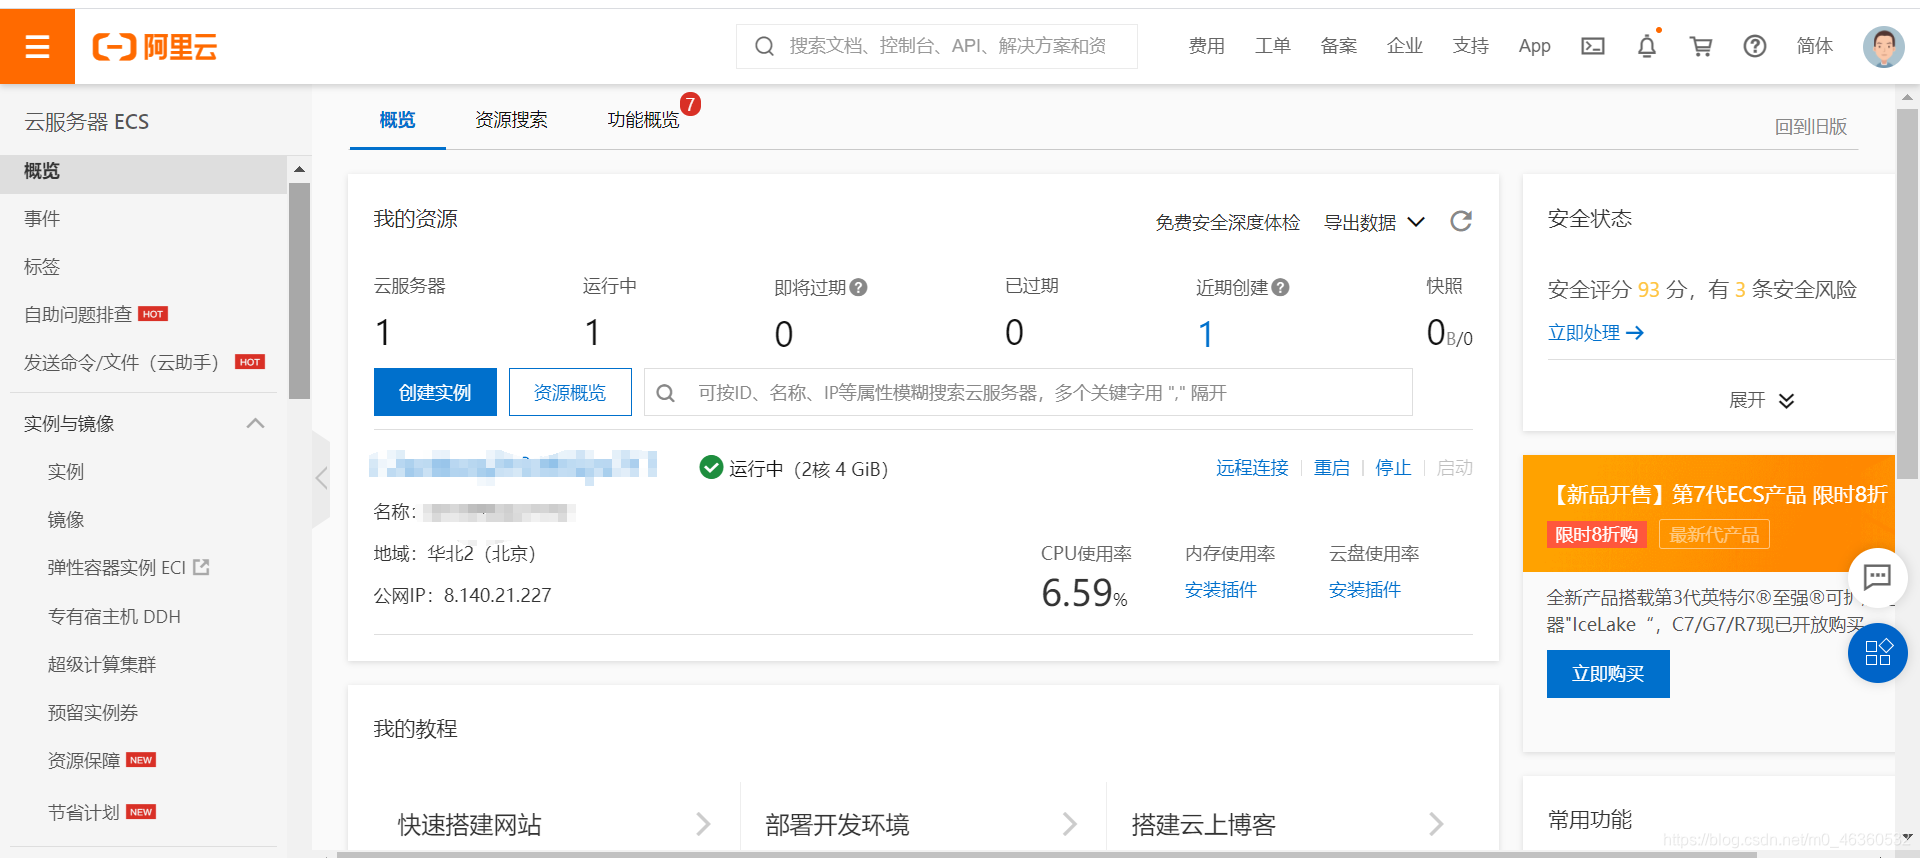Image resolution: width=1920 pixels, height=858 pixels.
Task: Open 事件 in the sidebar
Action: [x=42, y=219]
